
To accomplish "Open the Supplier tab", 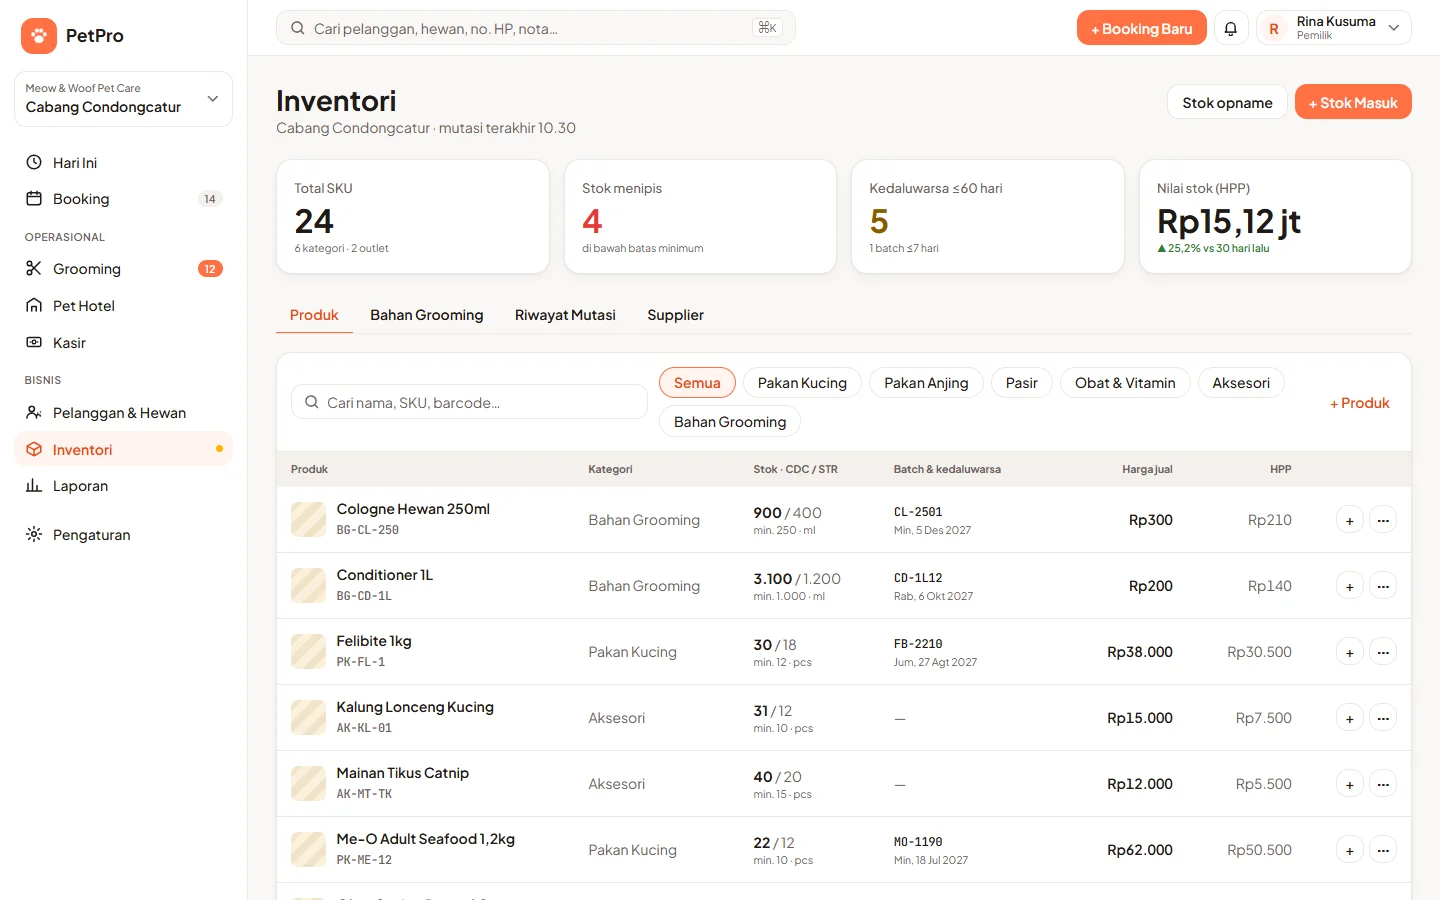I will tap(675, 315).
